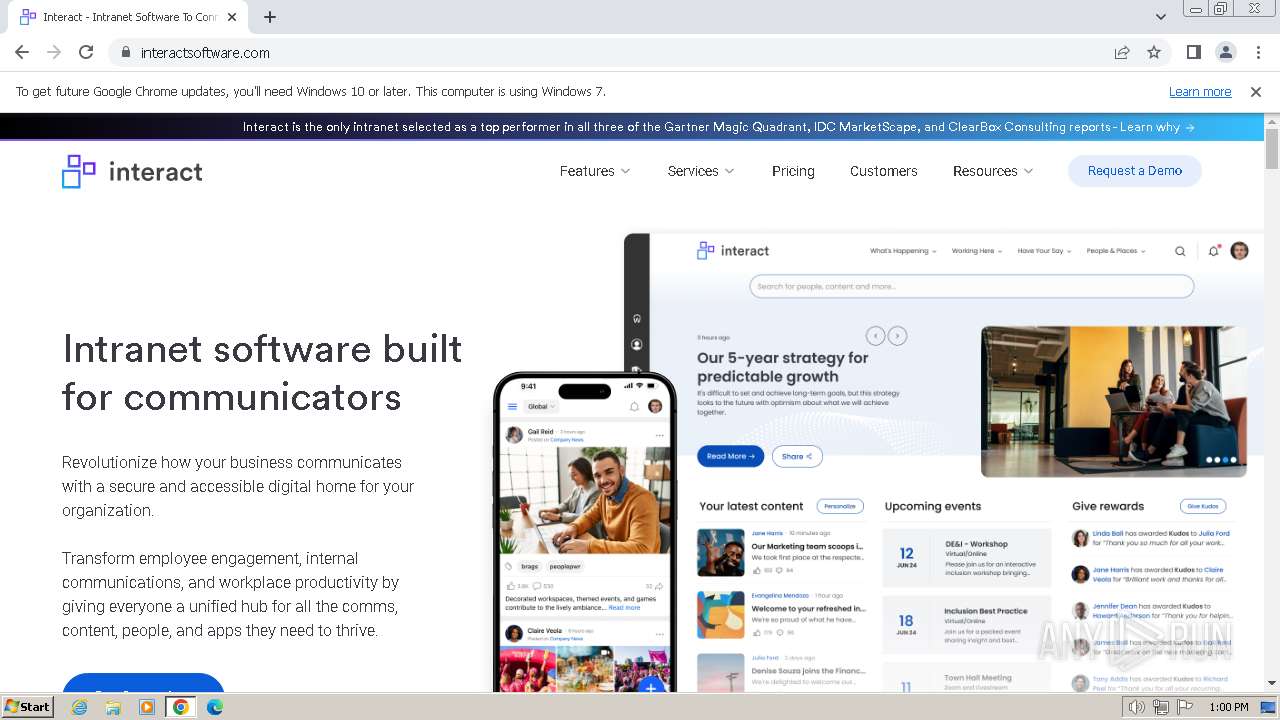The image size is (1280, 720).
Task: Open the Edge taskbar icon
Action: [x=215, y=707]
